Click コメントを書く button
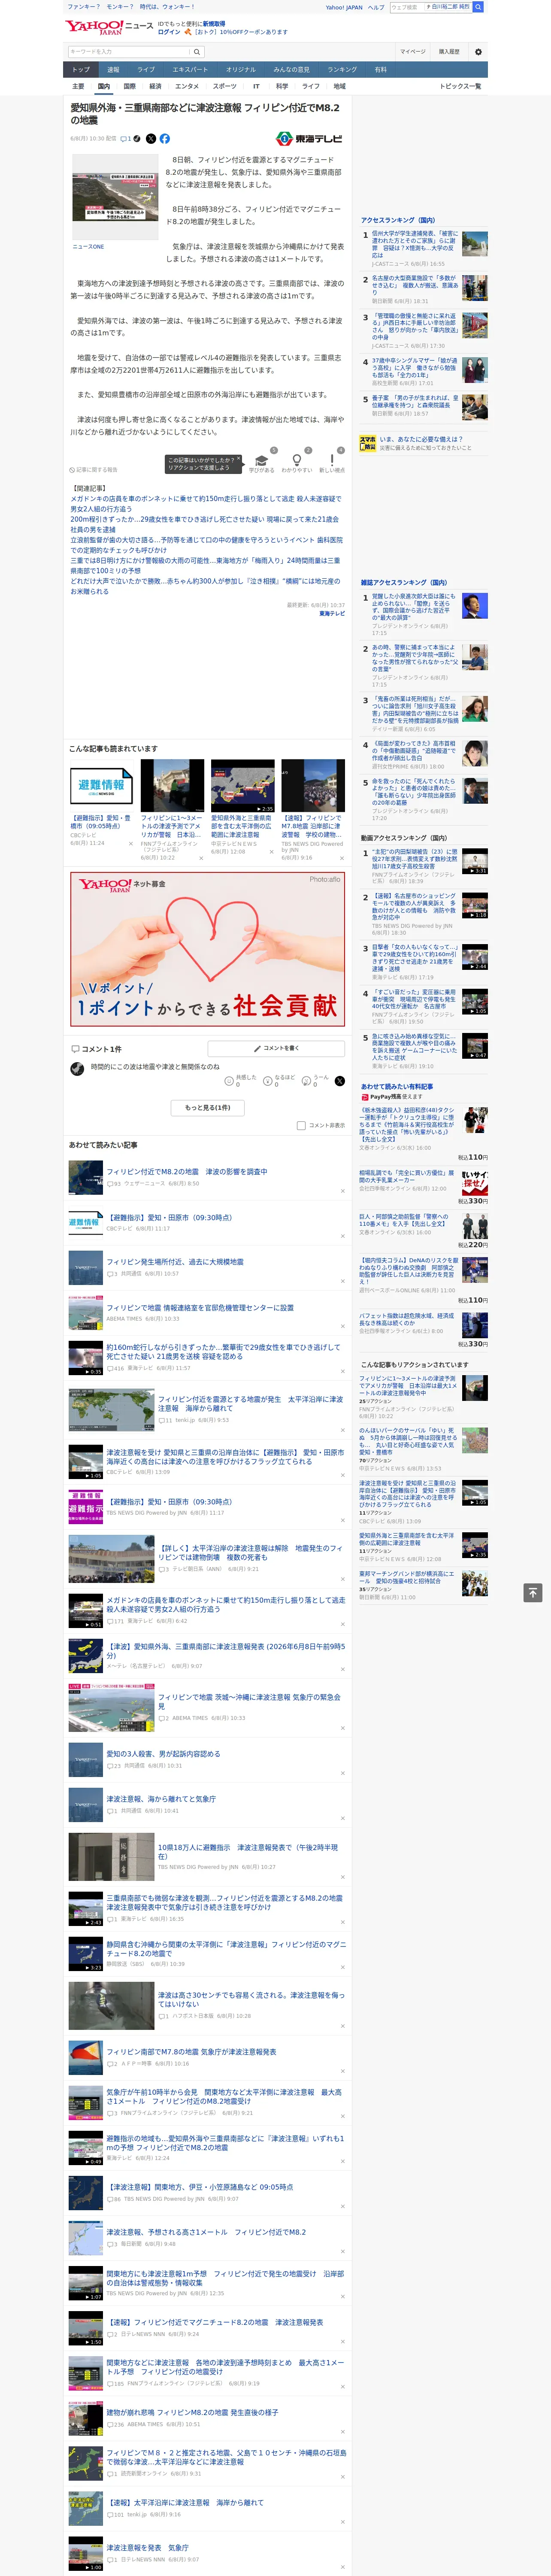 tap(276, 1048)
